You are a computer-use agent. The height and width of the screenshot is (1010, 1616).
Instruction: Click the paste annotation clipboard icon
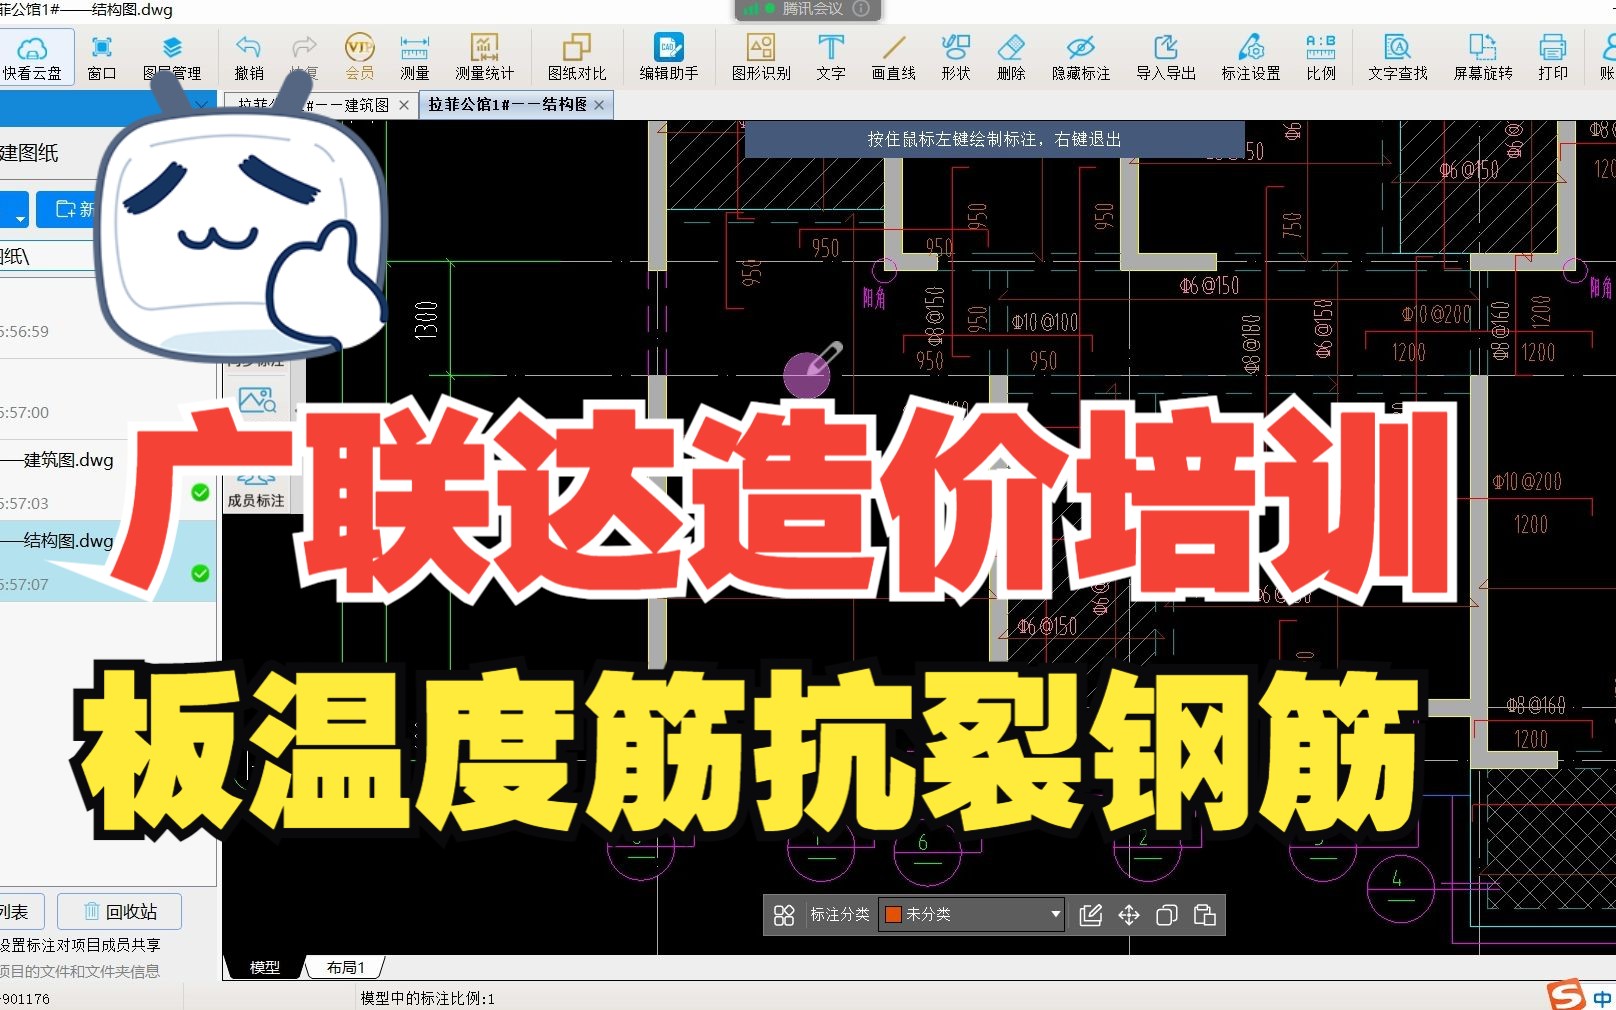pyautogui.click(x=1205, y=915)
